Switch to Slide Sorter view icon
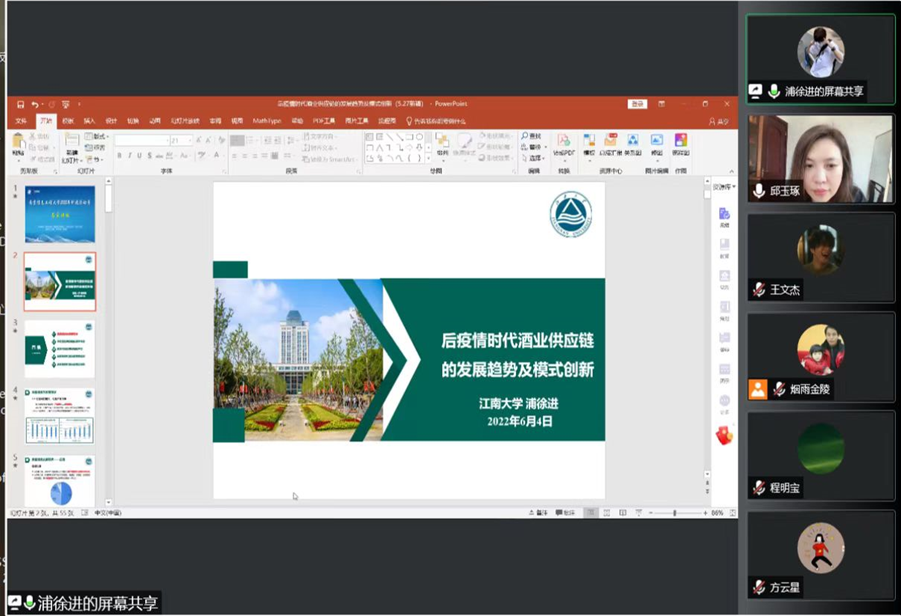The width and height of the screenshot is (901, 616). point(606,512)
